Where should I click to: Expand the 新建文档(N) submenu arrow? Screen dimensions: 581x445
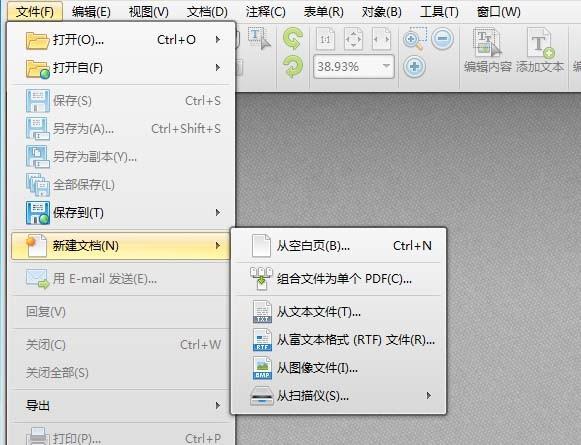pos(218,245)
